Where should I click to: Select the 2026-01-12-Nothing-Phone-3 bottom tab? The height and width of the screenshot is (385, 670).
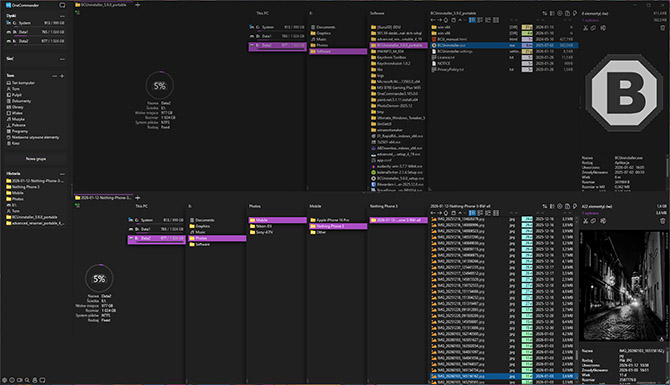click(x=103, y=198)
